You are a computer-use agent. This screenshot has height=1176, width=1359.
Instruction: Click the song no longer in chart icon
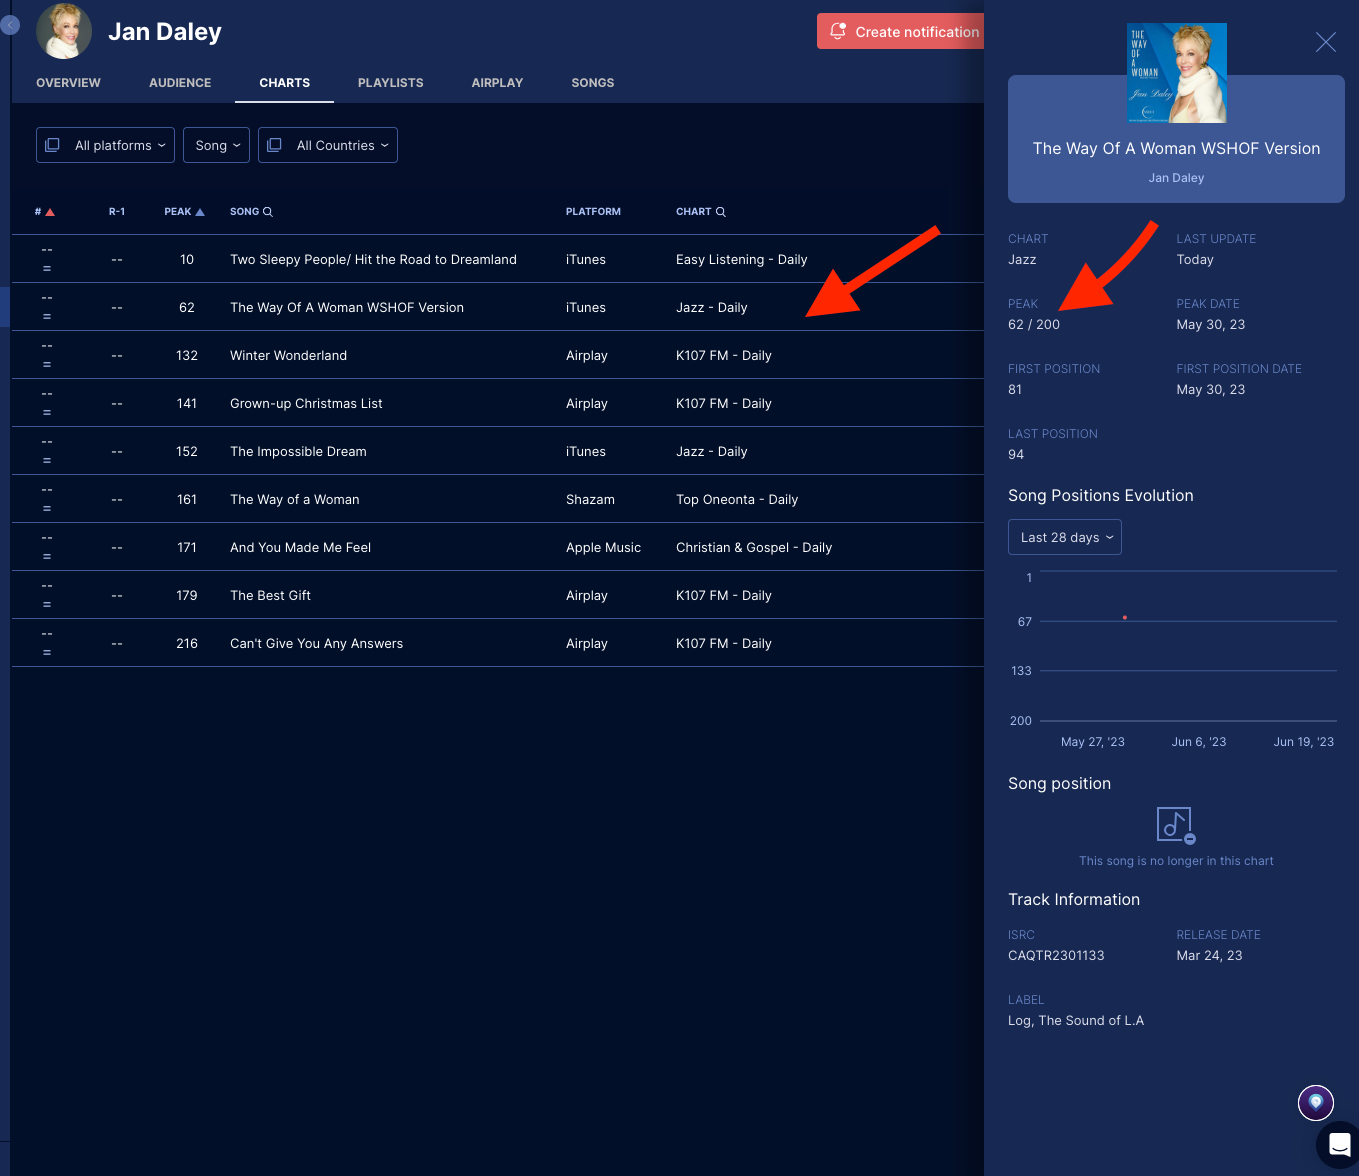1176,825
